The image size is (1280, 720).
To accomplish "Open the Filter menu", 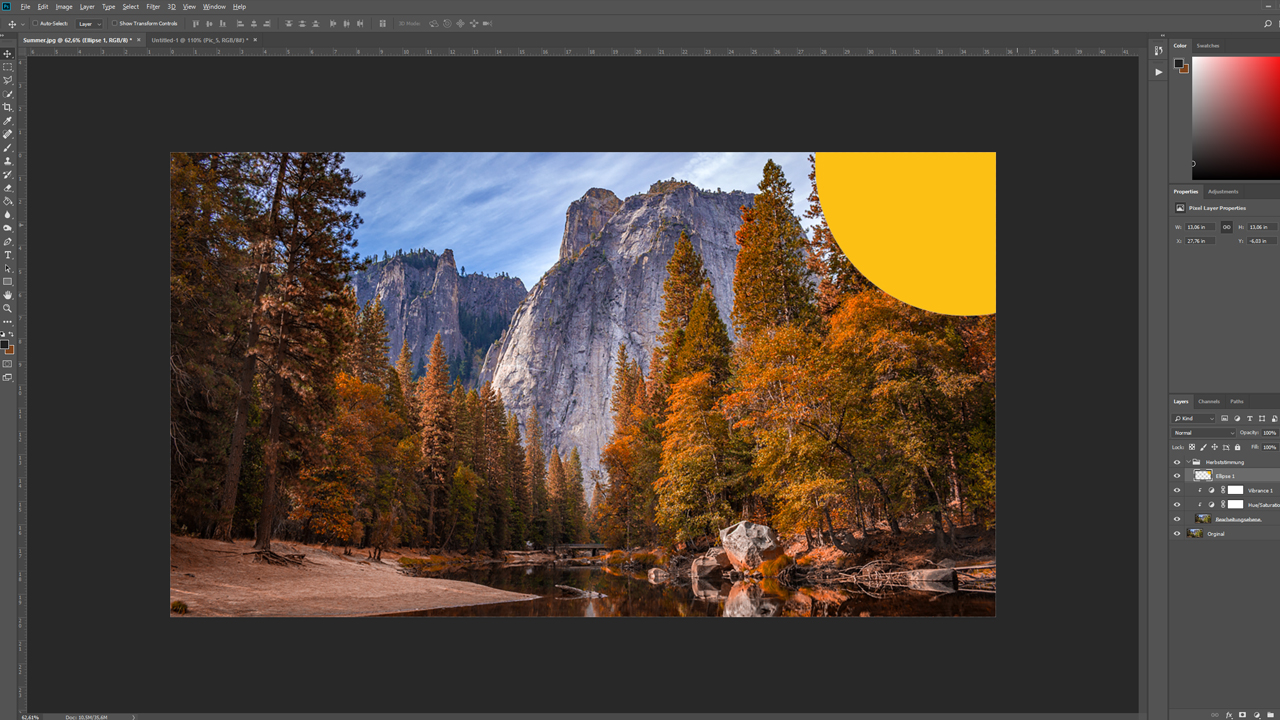I will pos(153,7).
